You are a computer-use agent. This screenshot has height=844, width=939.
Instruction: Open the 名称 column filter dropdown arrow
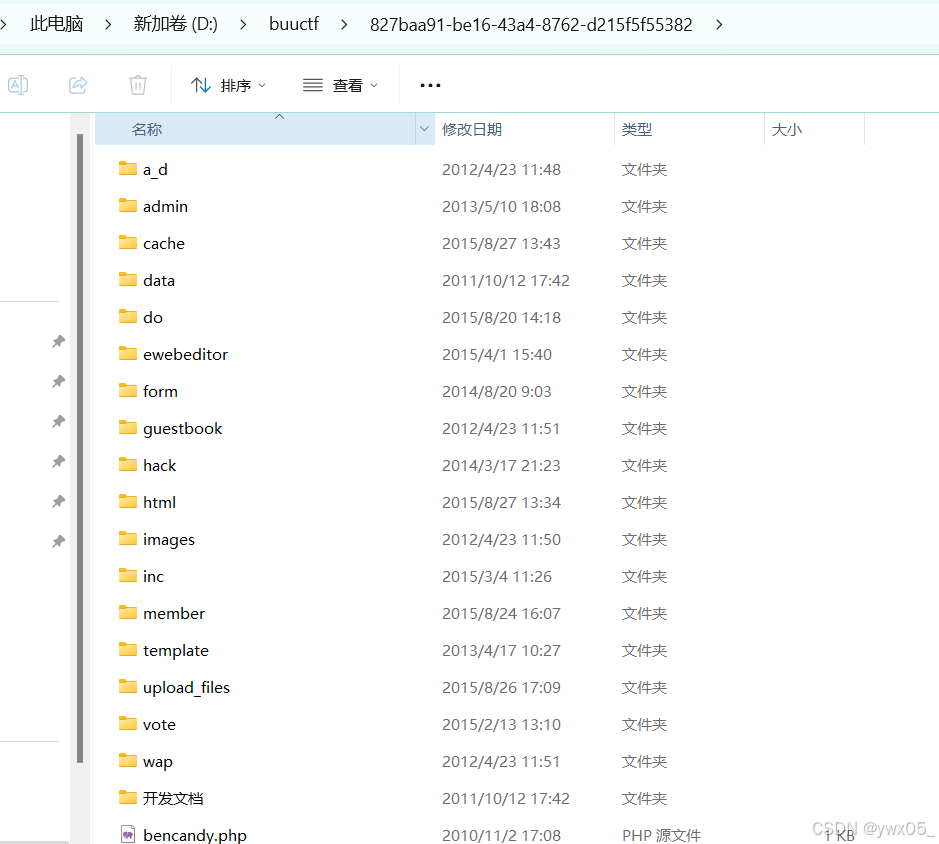click(424, 129)
